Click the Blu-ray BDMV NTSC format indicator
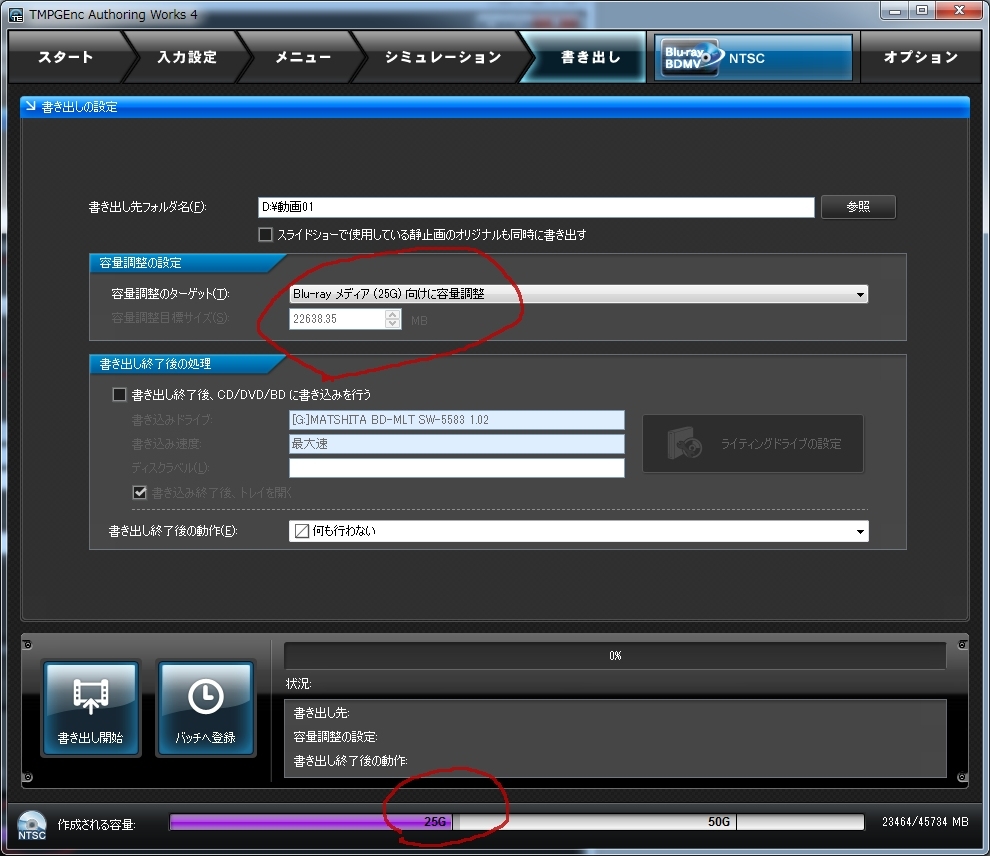 click(x=753, y=57)
